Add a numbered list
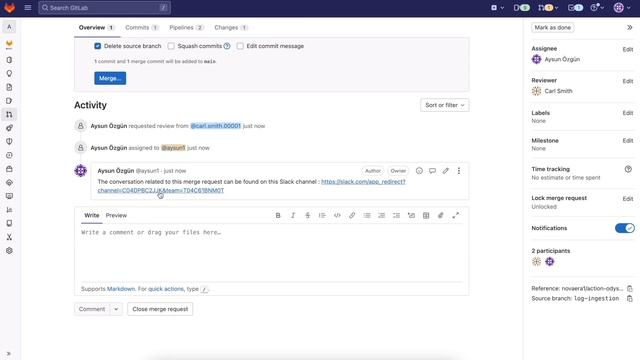The width and height of the screenshot is (640, 360). [x=382, y=216]
